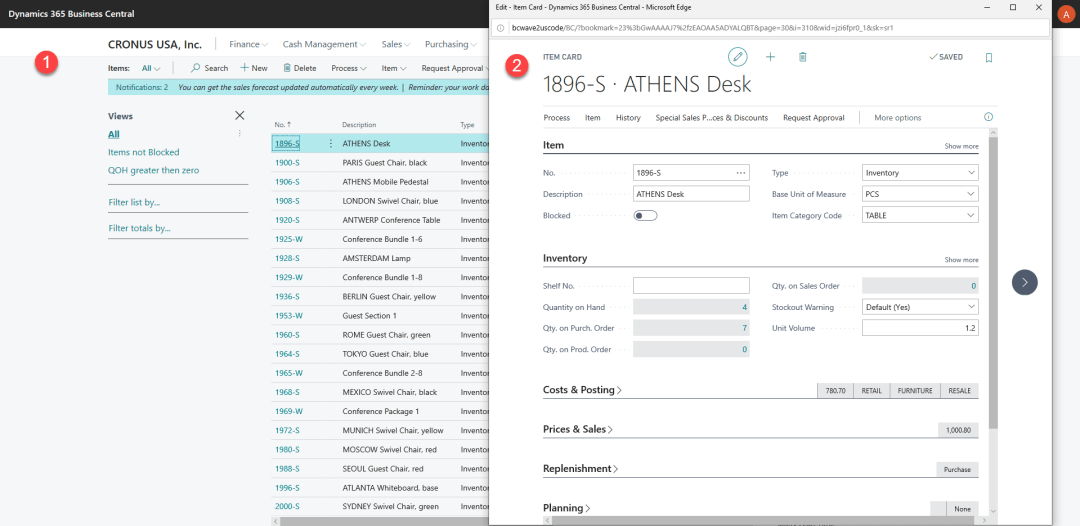Sort by the No. column header
Image resolution: width=1080 pixels, height=526 pixels.
click(x=282, y=125)
